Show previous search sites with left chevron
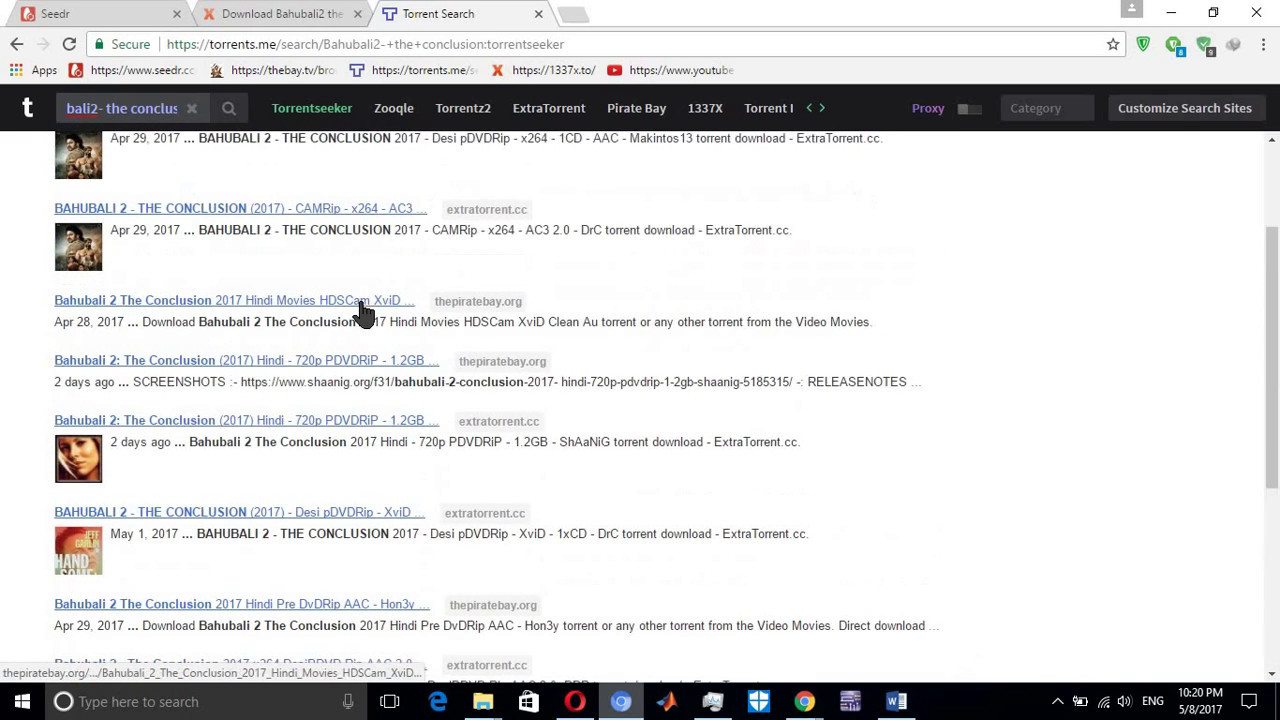This screenshot has height=720, width=1280. pyautogui.click(x=810, y=108)
